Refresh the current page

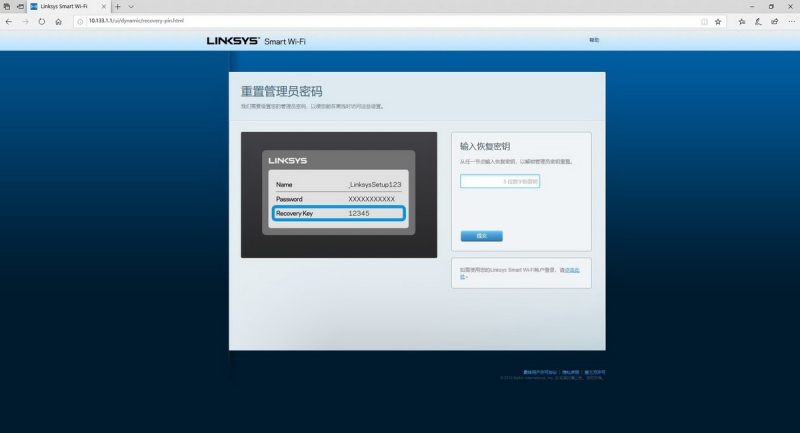pos(42,21)
